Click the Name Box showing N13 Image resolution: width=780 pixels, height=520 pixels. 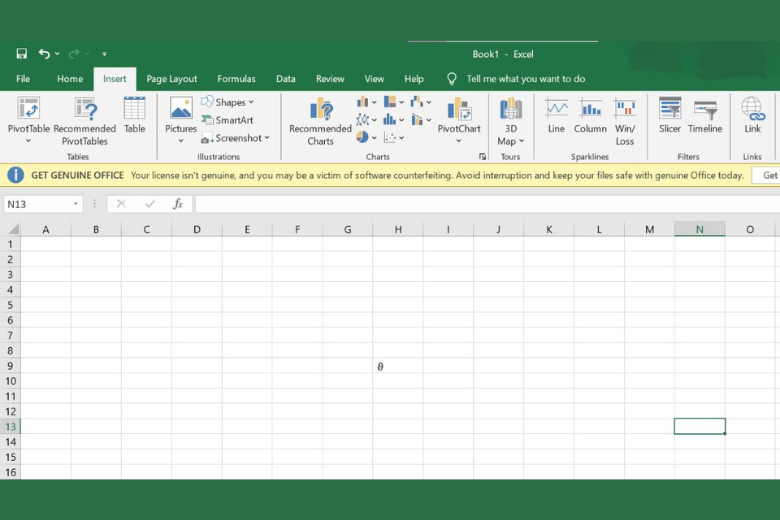click(x=36, y=204)
